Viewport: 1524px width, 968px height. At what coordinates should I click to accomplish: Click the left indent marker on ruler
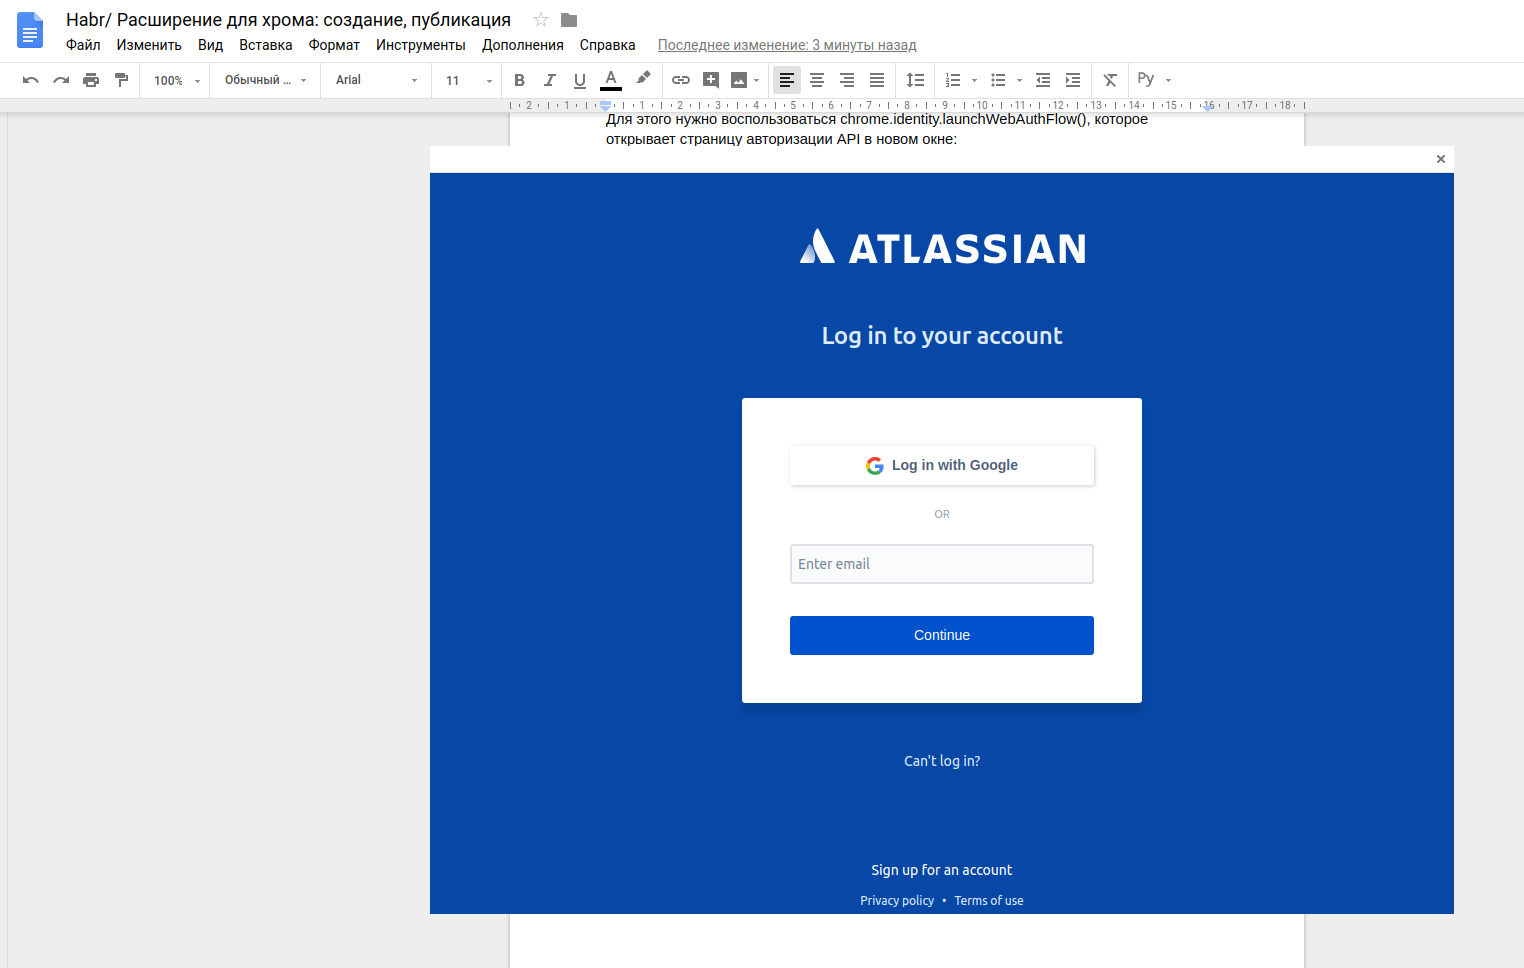(605, 105)
